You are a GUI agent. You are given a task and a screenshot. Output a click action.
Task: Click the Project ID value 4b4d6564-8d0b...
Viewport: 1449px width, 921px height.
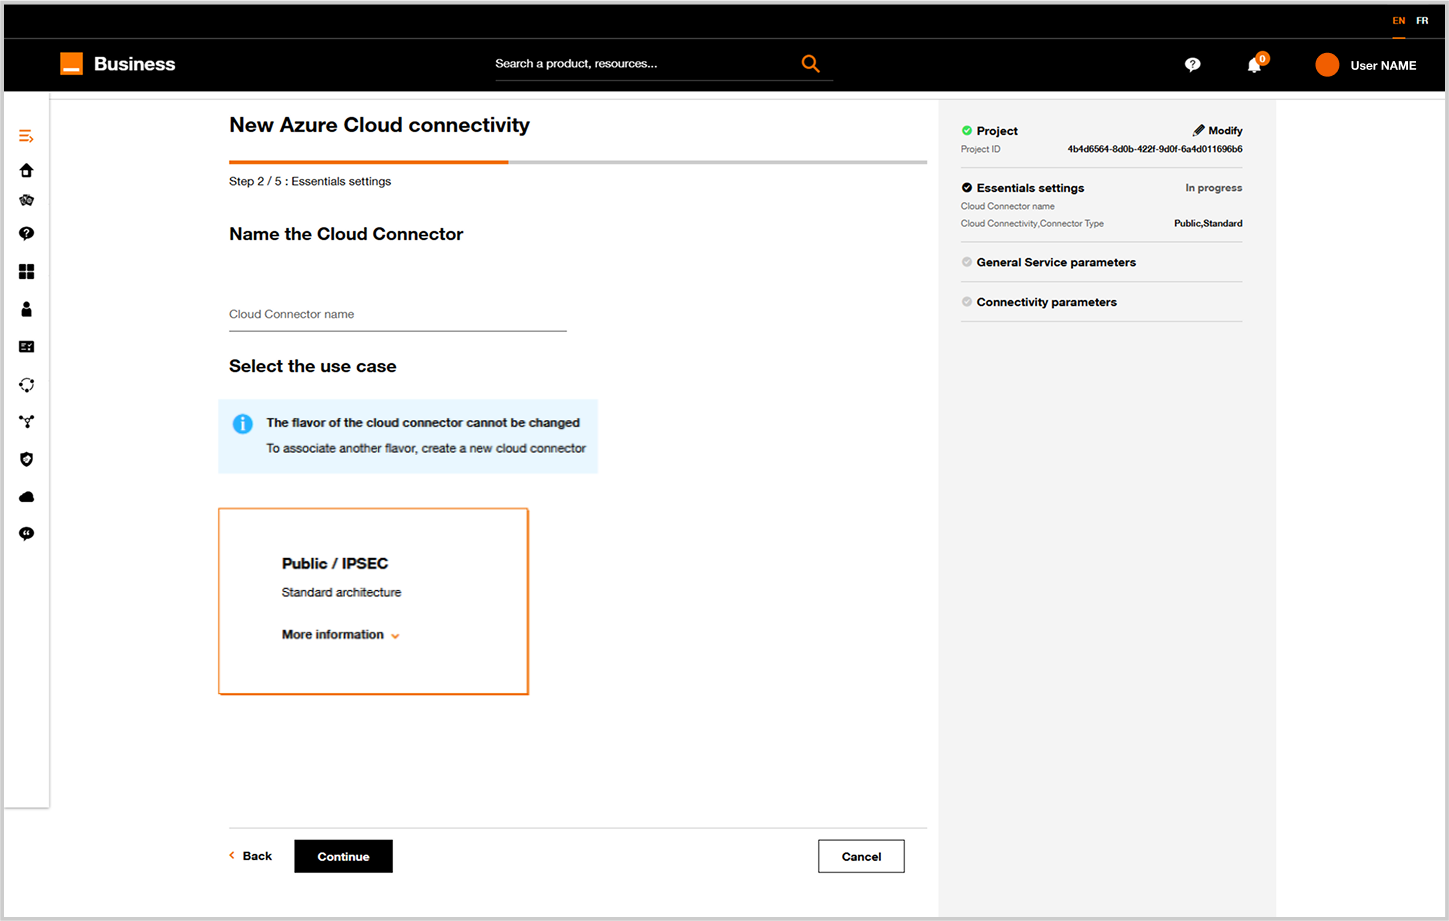point(1155,149)
